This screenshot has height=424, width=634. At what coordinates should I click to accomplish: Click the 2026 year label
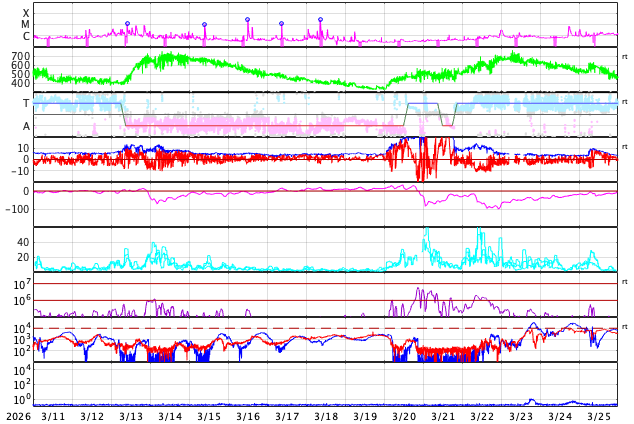[x=16, y=416]
